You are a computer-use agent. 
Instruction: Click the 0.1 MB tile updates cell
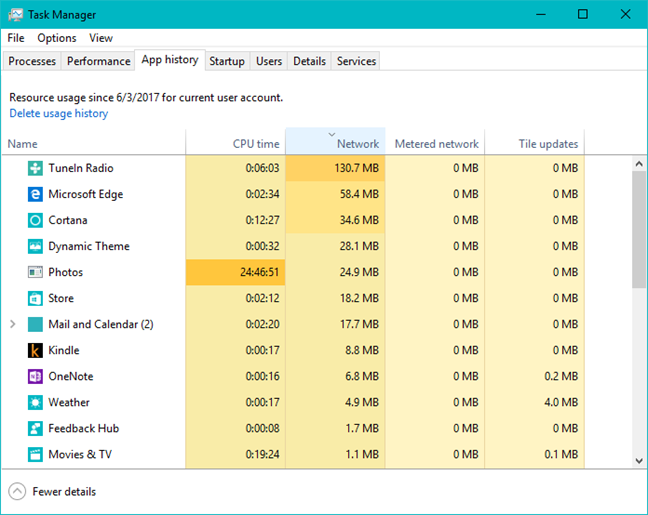coord(534,455)
